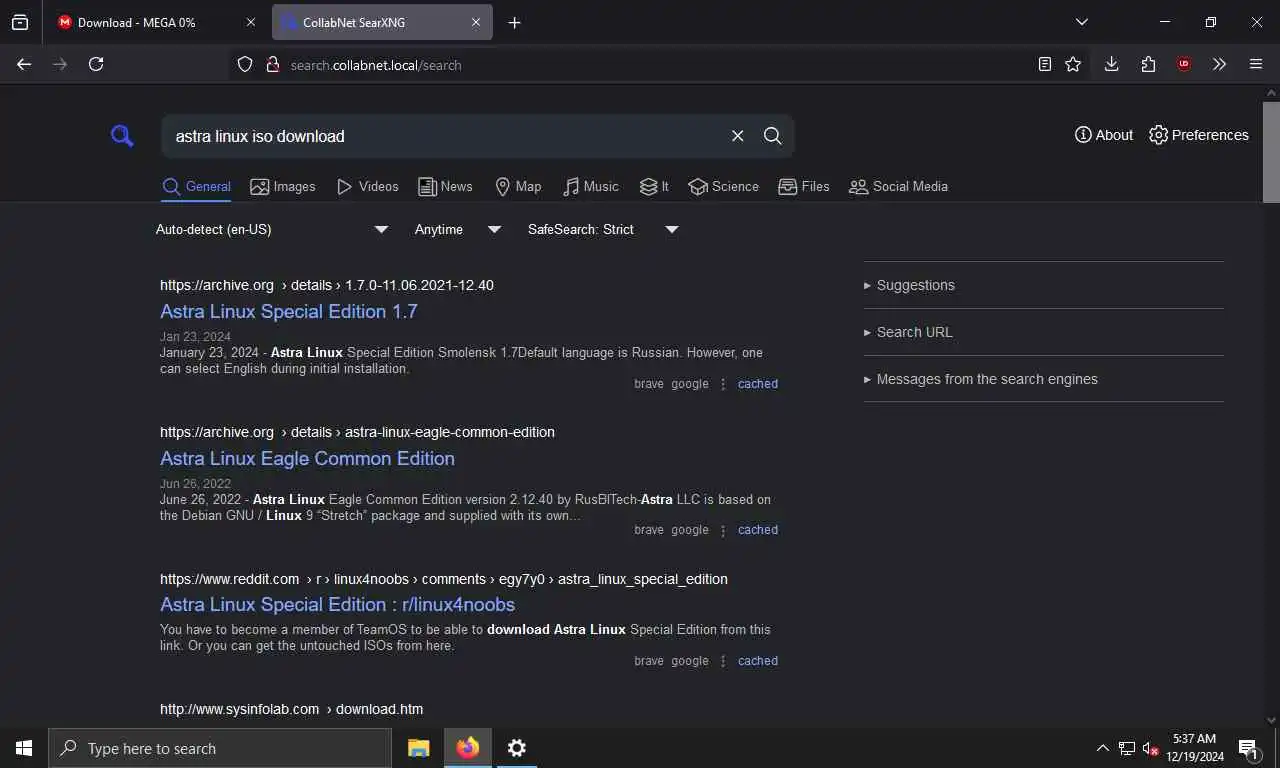
Task: Open Astra Linux Special Edition 1.7 result
Action: tap(289, 311)
